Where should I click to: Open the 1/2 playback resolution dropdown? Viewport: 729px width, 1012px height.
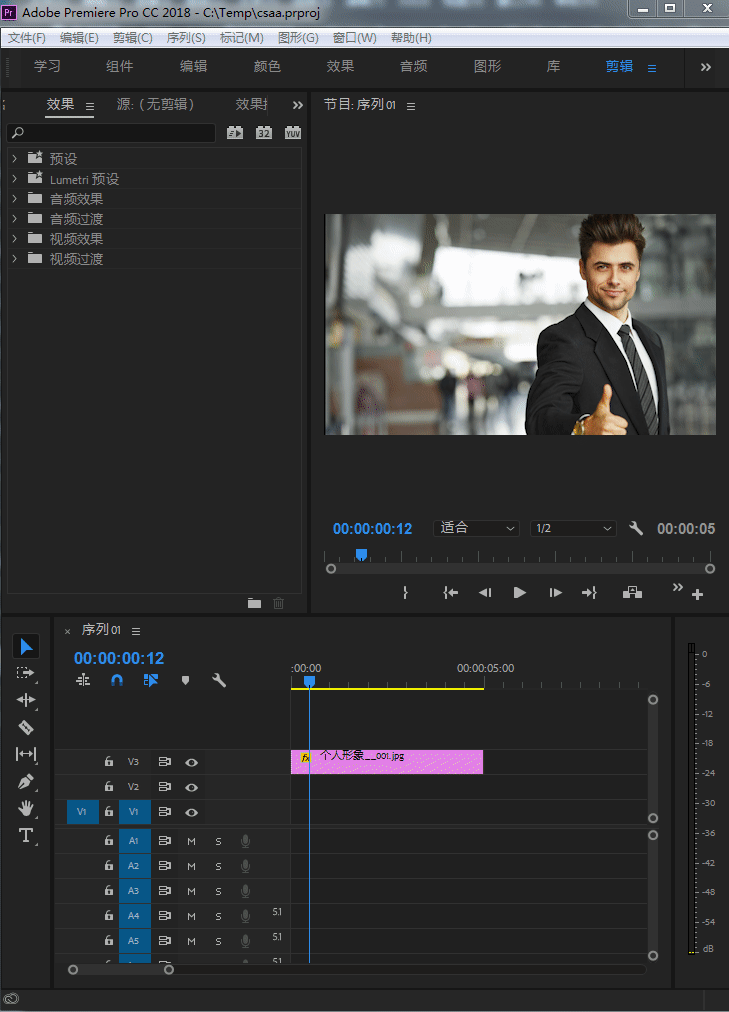coord(573,528)
